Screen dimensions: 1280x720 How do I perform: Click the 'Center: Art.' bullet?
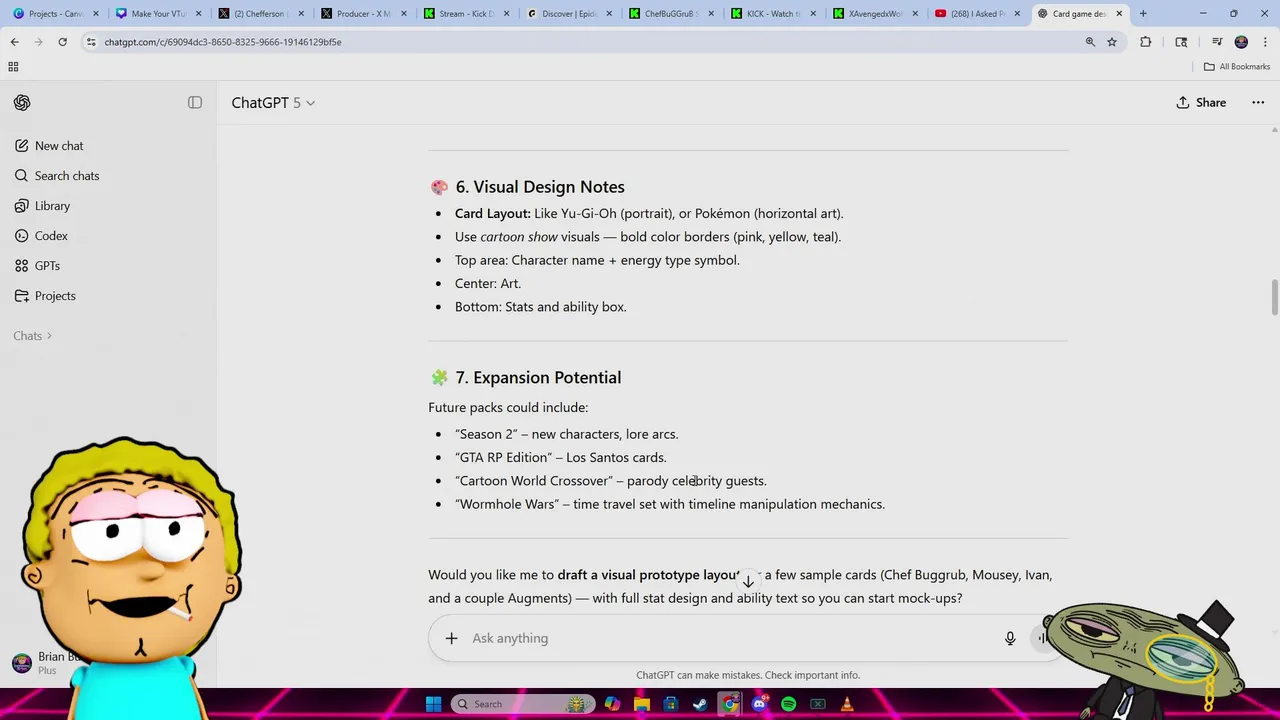coord(488,283)
